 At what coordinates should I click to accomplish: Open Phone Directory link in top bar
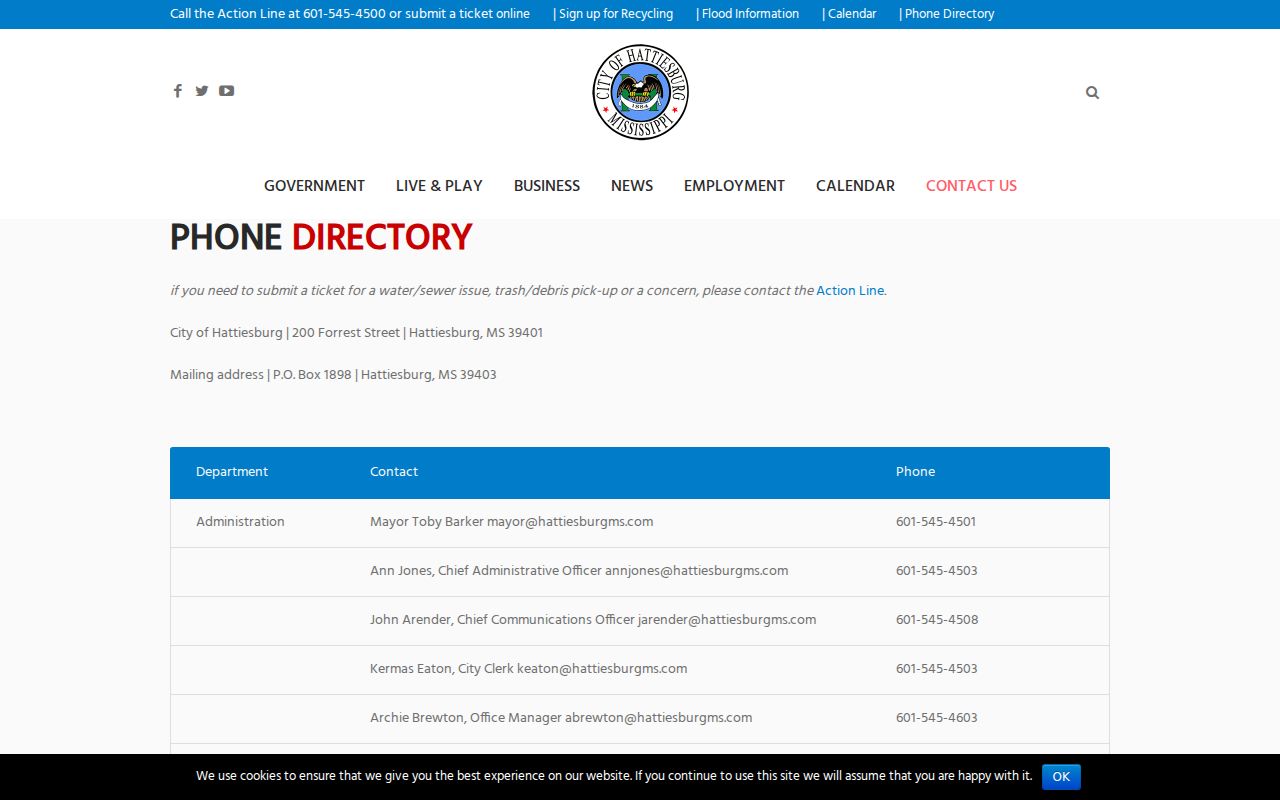click(947, 14)
